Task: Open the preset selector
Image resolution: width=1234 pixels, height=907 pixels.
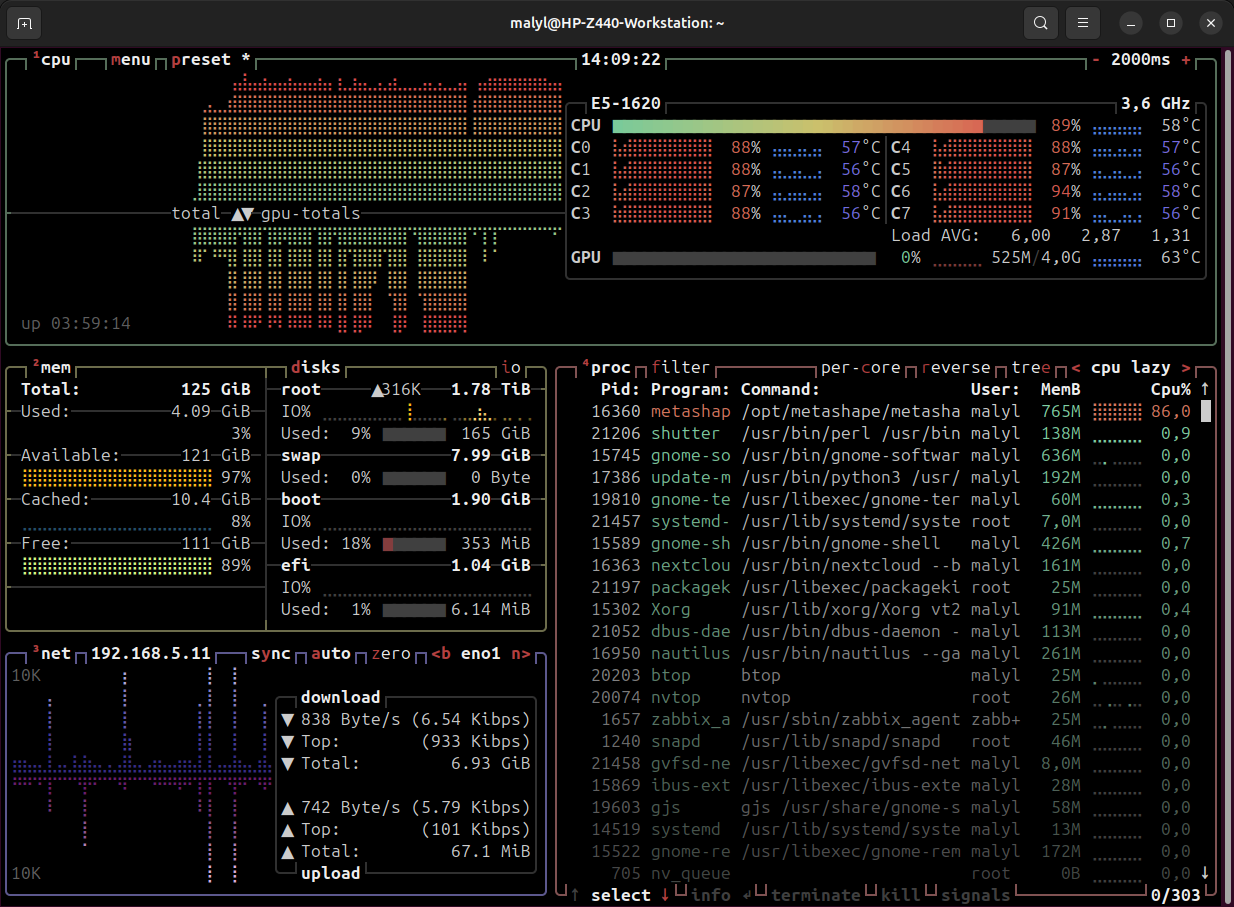Action: [201, 60]
